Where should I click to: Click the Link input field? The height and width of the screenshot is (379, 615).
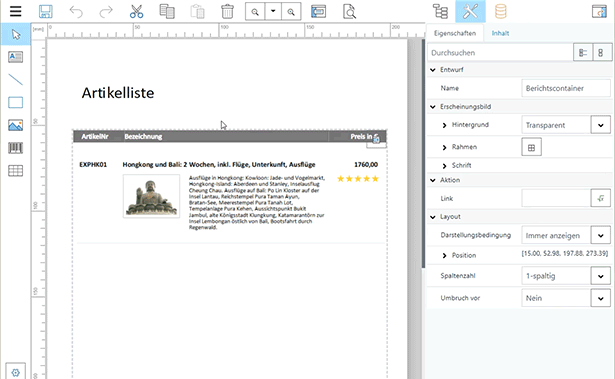tap(556, 199)
